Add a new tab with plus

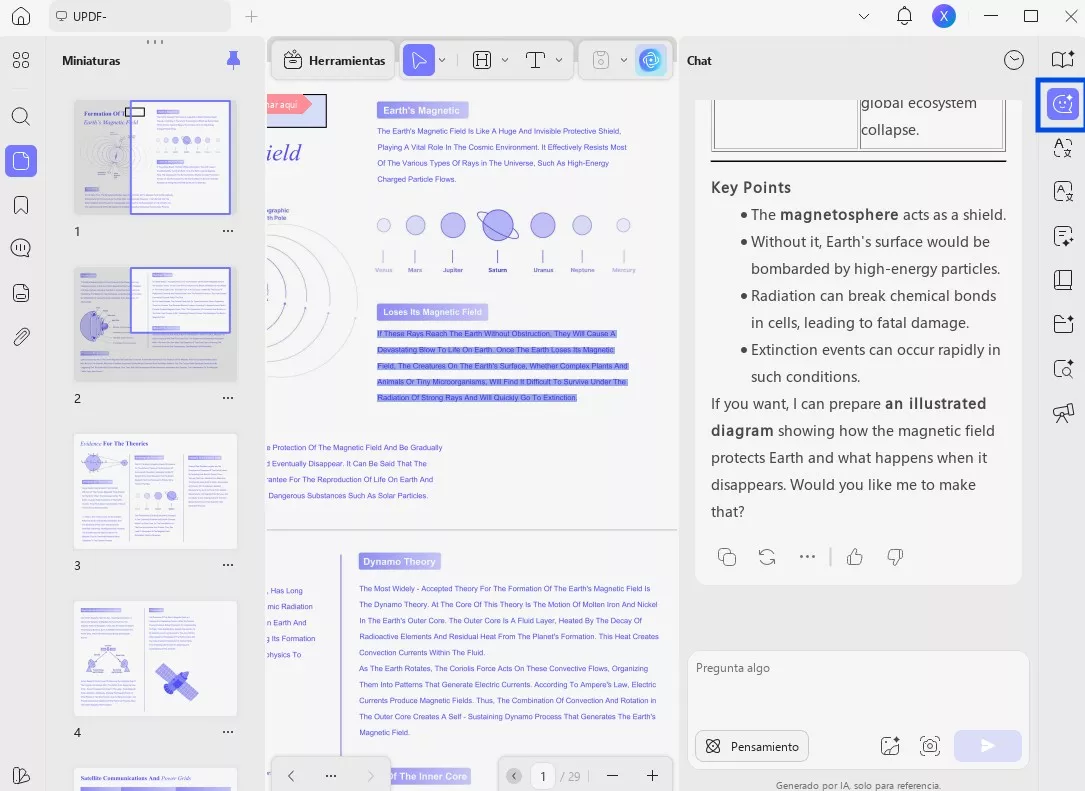coord(251,16)
